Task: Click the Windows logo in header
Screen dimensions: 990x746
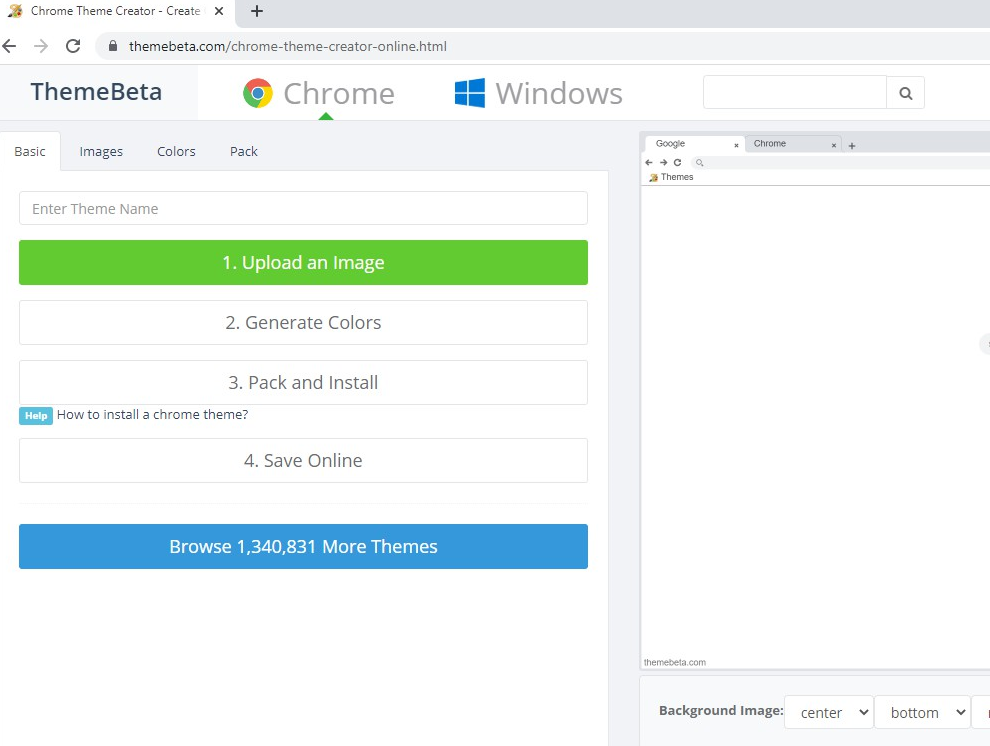Action: click(x=470, y=93)
